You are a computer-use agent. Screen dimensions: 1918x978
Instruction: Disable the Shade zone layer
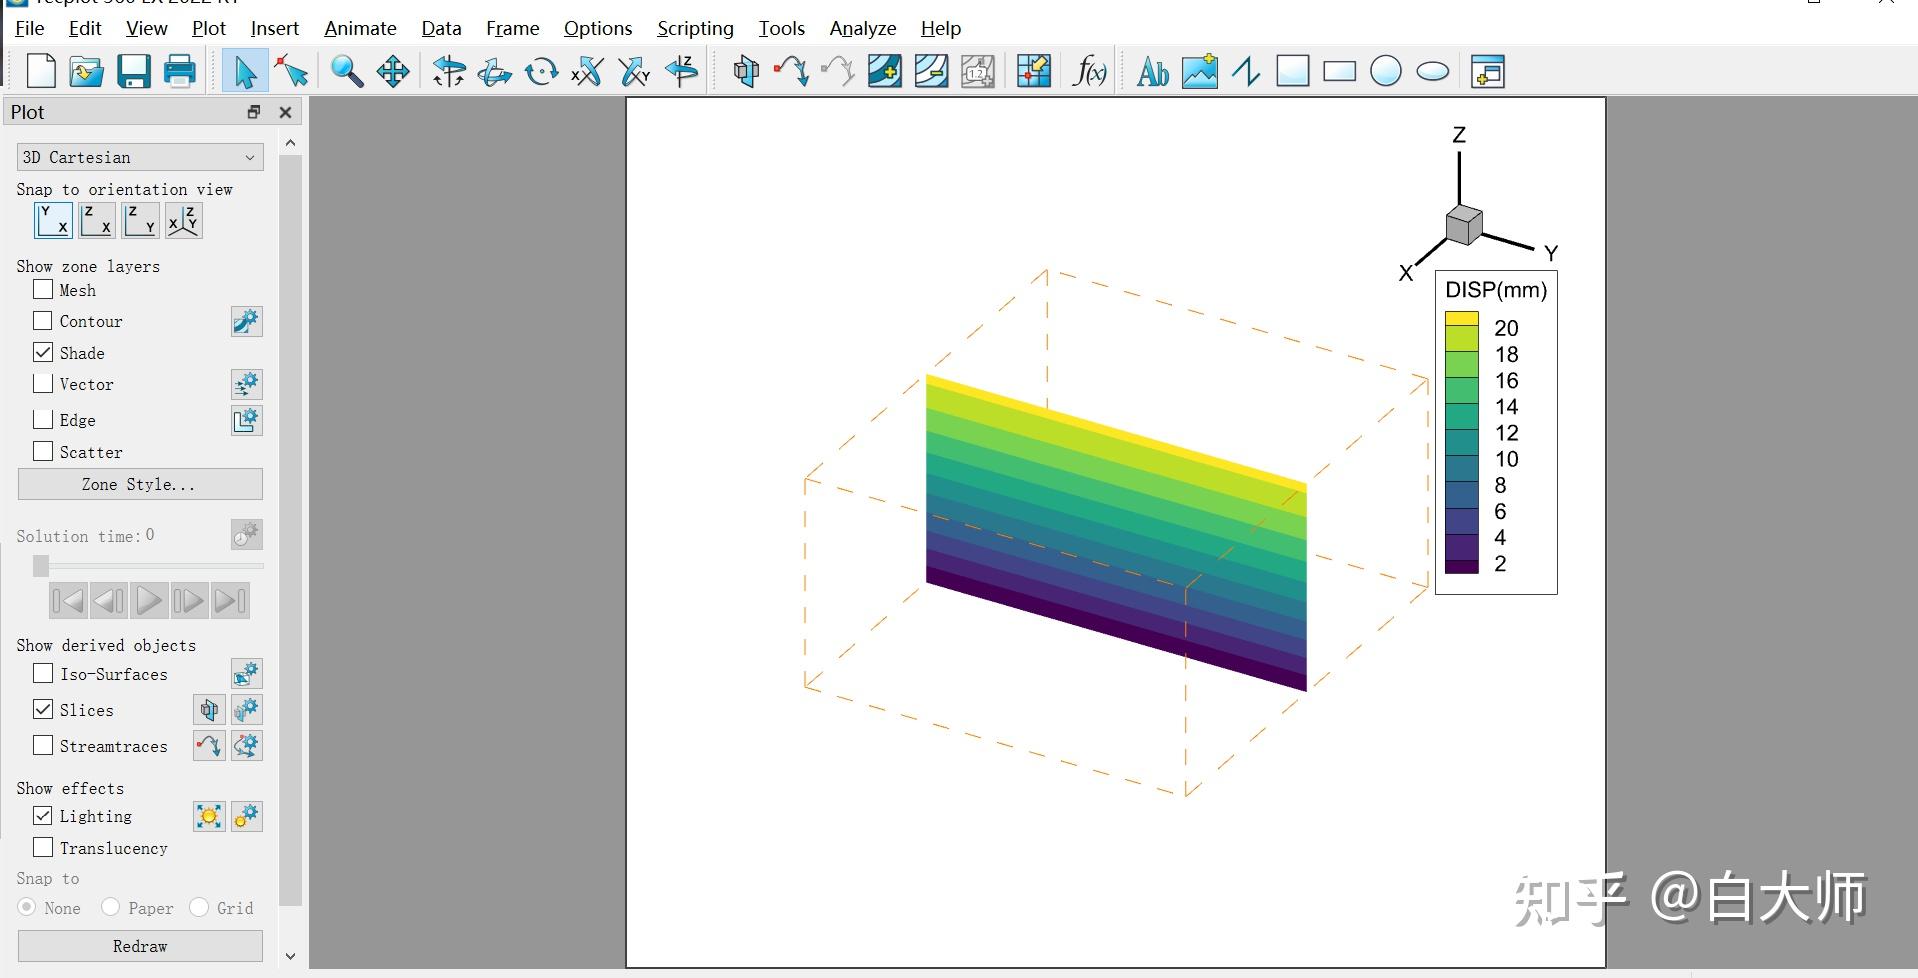(42, 352)
